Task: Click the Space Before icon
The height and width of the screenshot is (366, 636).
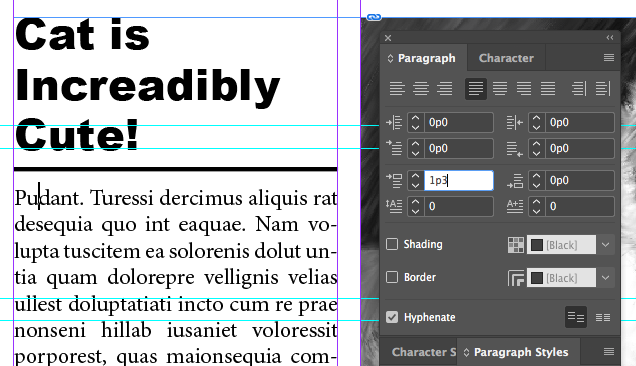Action: point(394,181)
